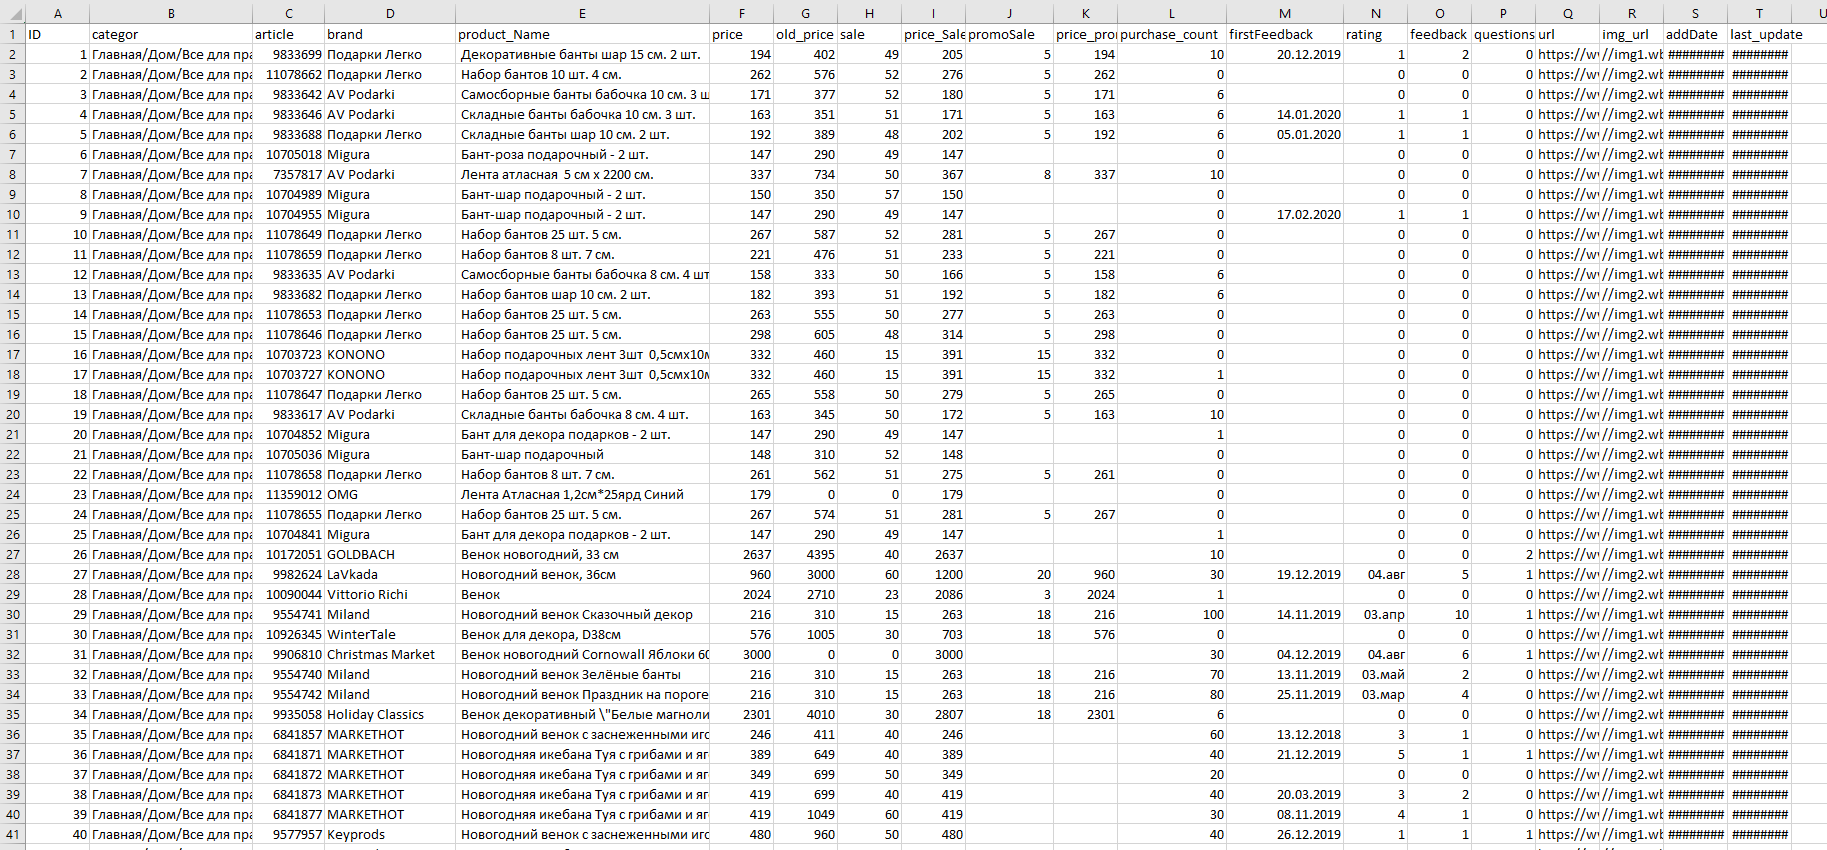The width and height of the screenshot is (1827, 850).
Task: Select old_price cell '4395'
Action: [x=805, y=554]
